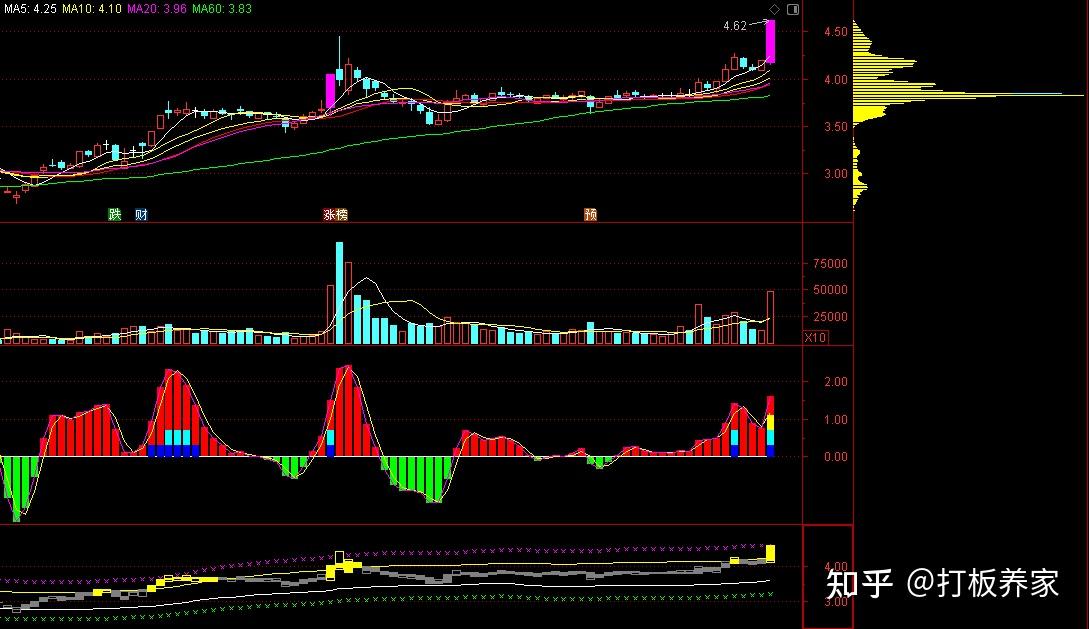Image resolution: width=1089 pixels, height=629 pixels.
Task: Select the MA5: 4.25 indicator label
Action: pos(28,8)
